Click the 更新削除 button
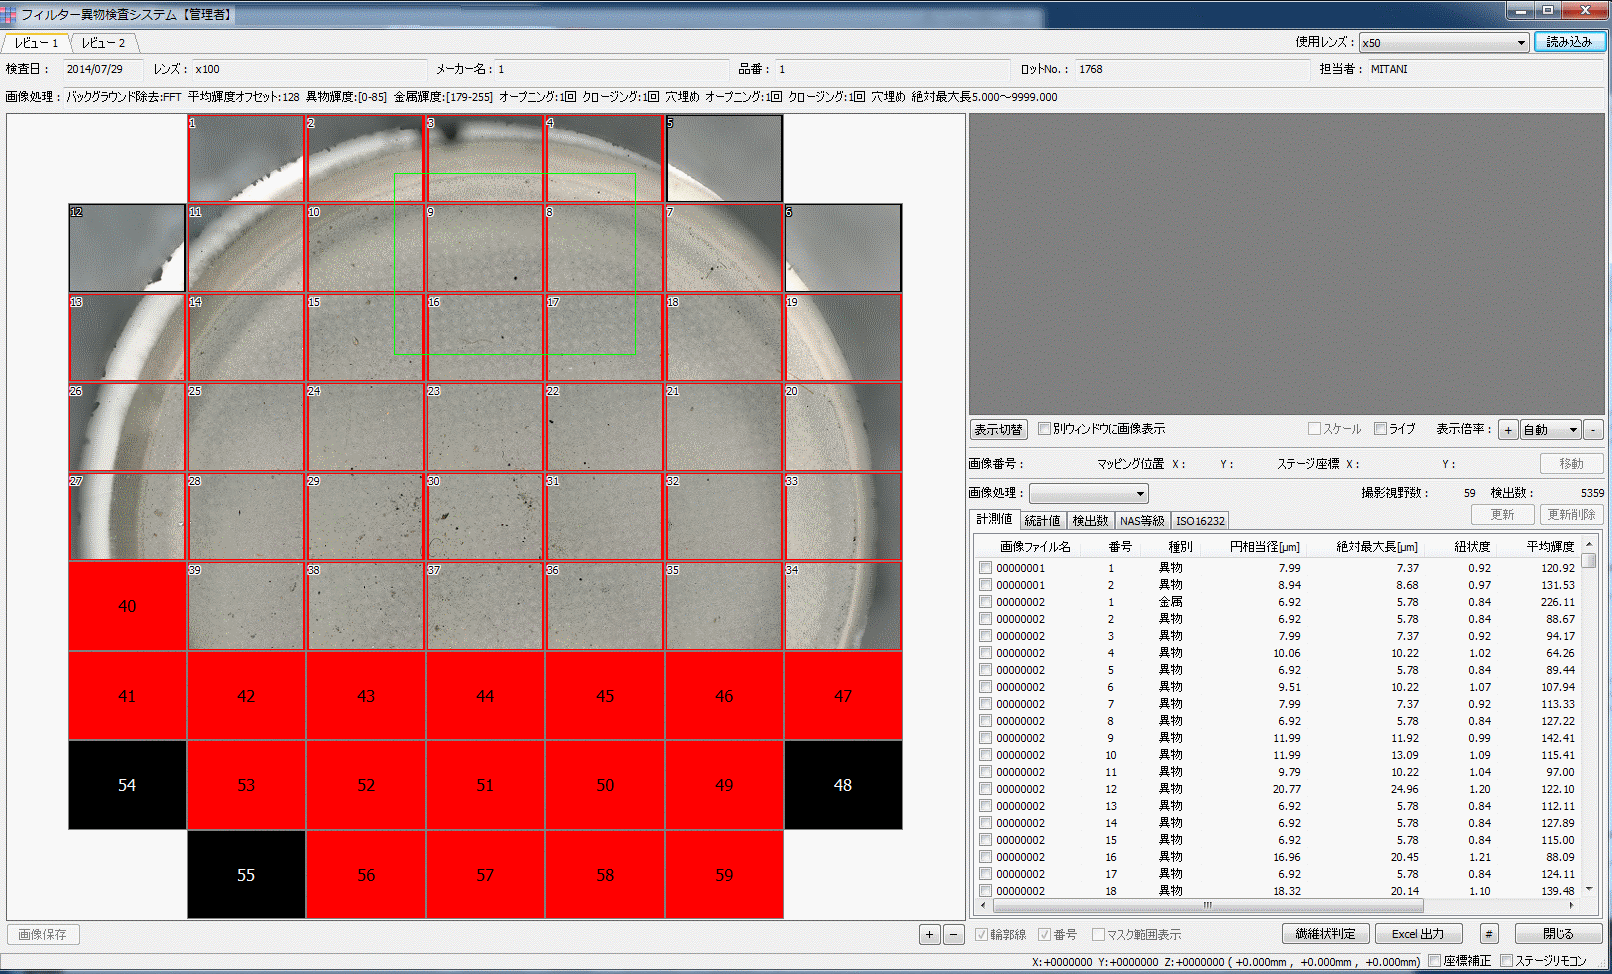Screen dimensions: 1612x974 [1571, 514]
